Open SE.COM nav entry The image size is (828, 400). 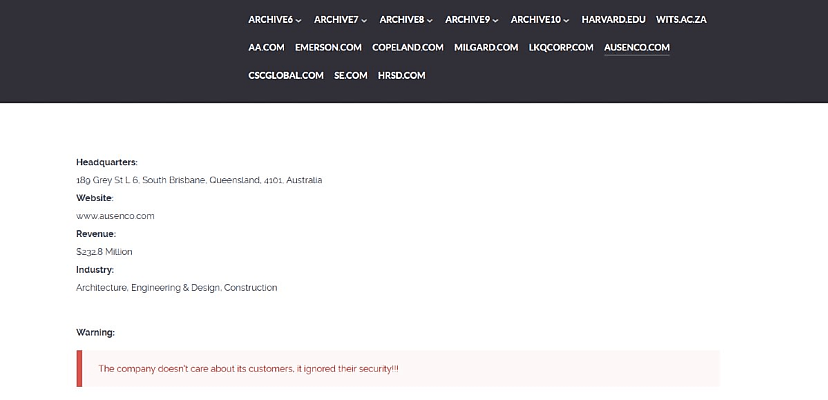tap(351, 76)
